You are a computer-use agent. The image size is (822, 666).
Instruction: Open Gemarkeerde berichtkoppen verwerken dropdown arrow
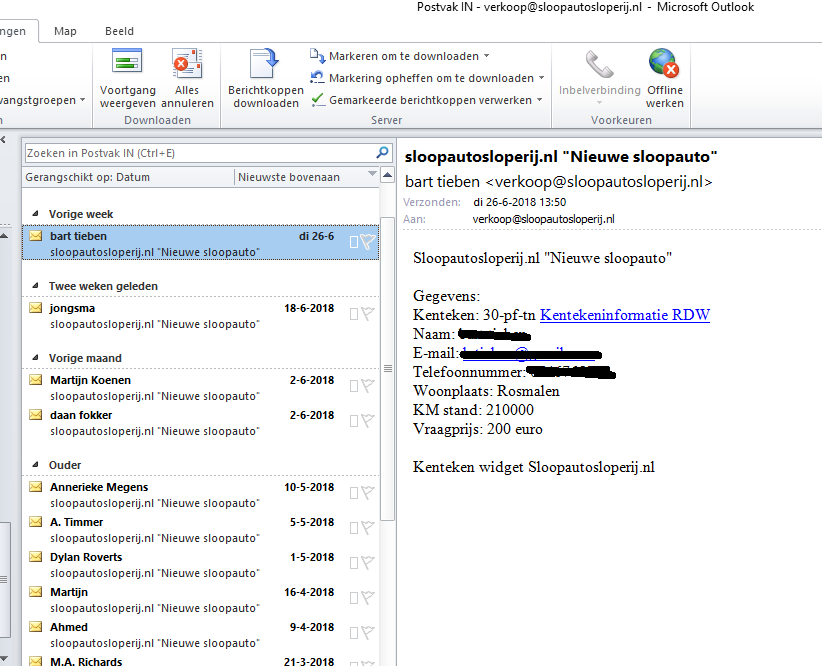(x=539, y=100)
